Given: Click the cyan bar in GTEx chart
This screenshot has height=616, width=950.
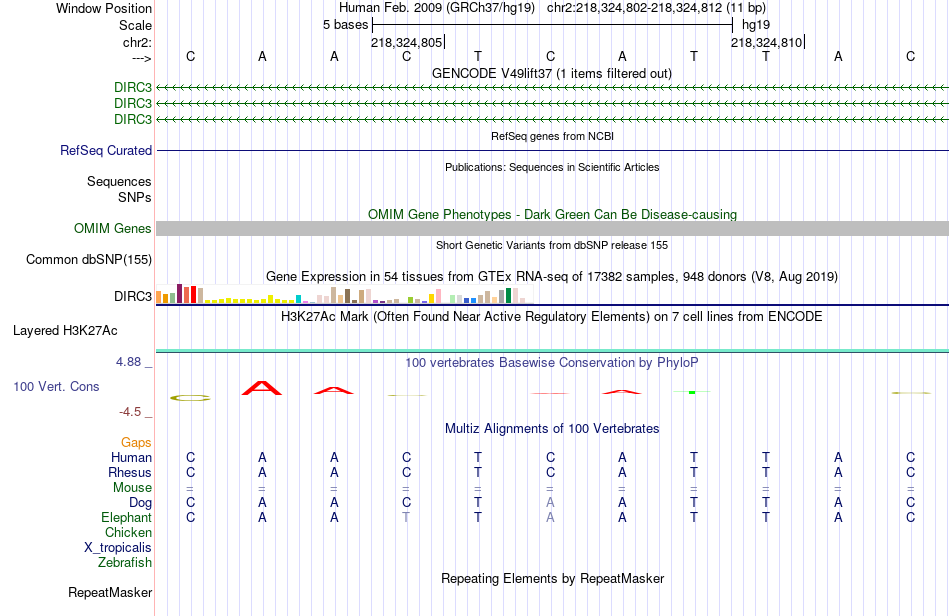Looking at the screenshot, I should pyautogui.click(x=298, y=299).
